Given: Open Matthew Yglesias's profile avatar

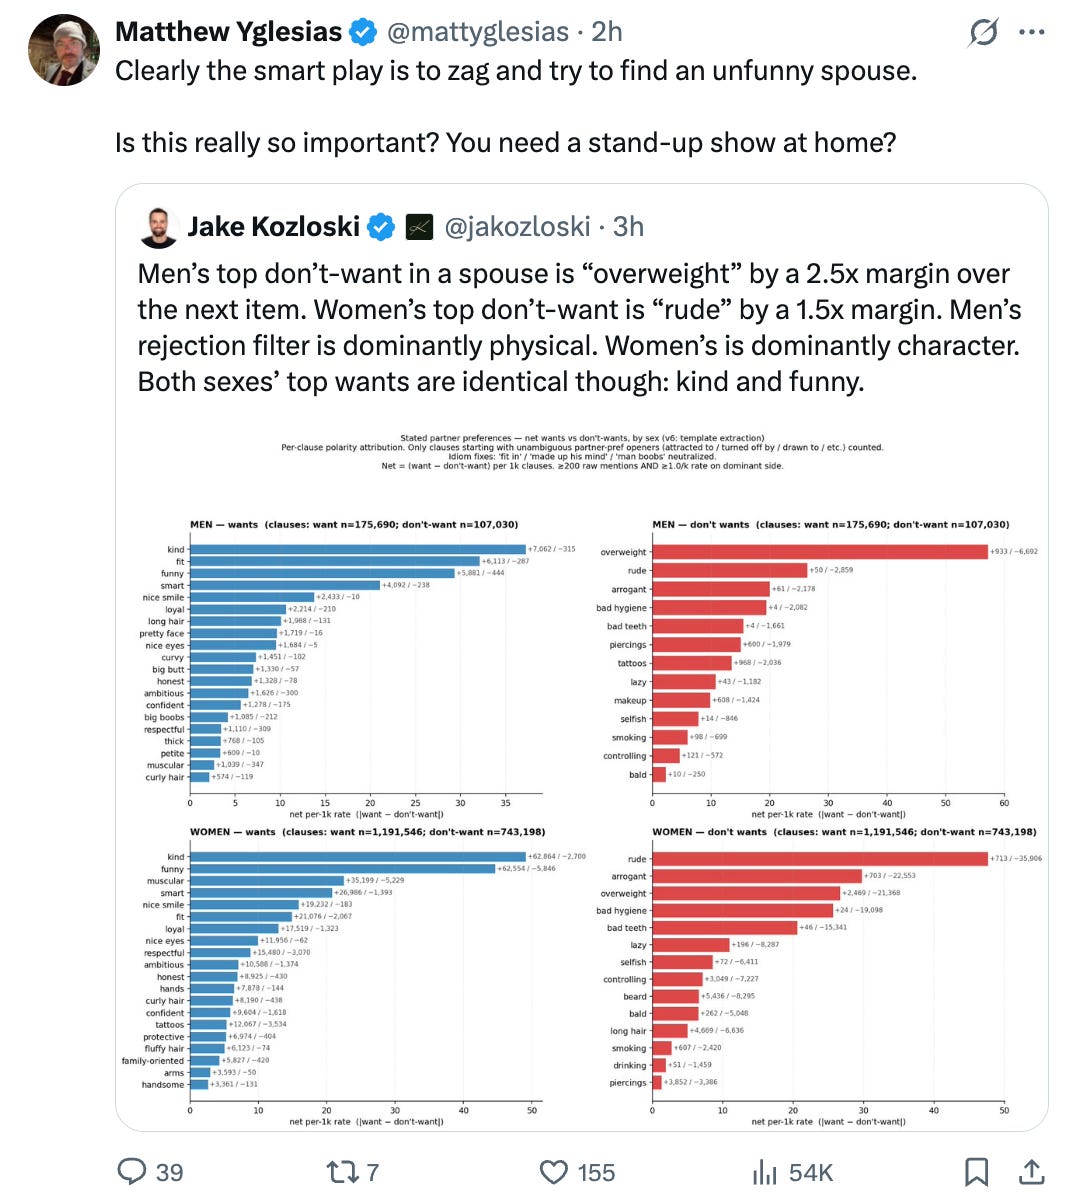Looking at the screenshot, I should click(x=63, y=50).
